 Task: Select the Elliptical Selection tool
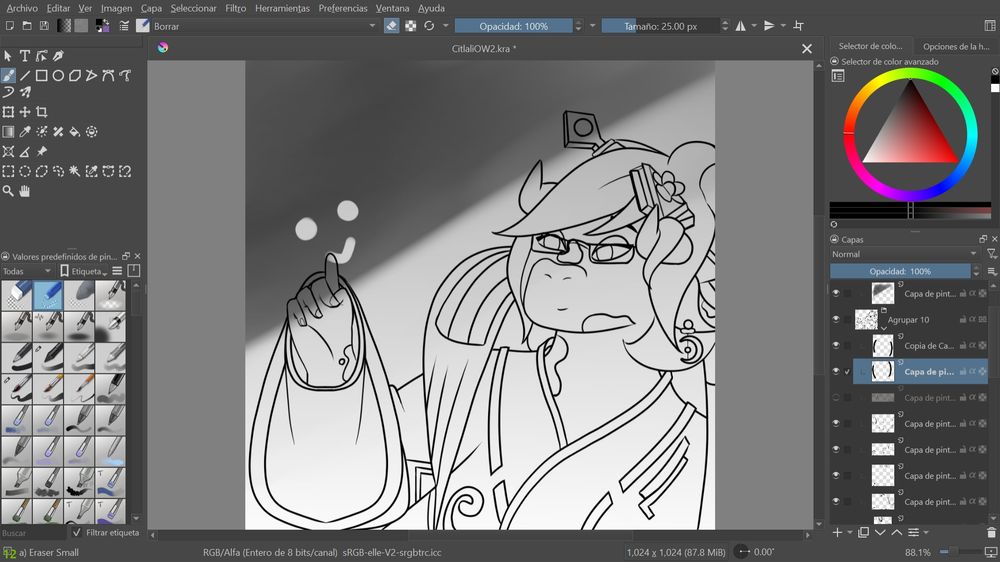click(x=25, y=172)
